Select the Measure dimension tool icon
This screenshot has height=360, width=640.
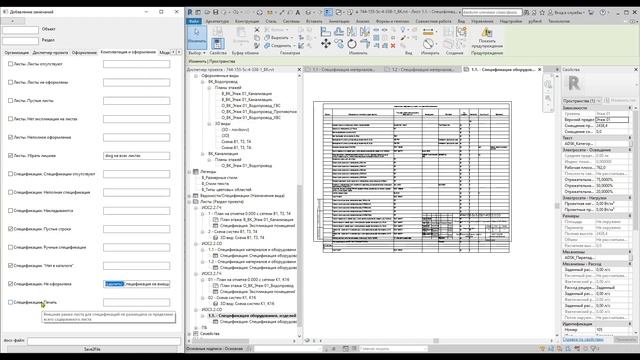point(428,31)
